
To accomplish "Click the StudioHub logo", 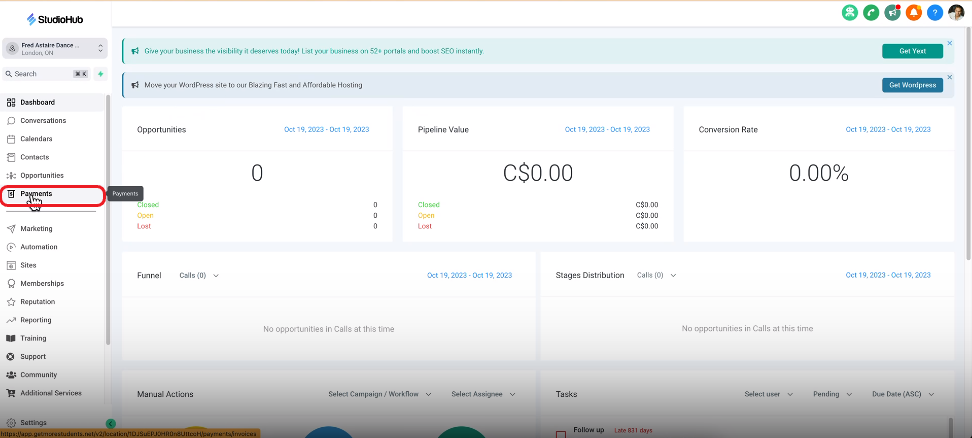I will coord(55,20).
